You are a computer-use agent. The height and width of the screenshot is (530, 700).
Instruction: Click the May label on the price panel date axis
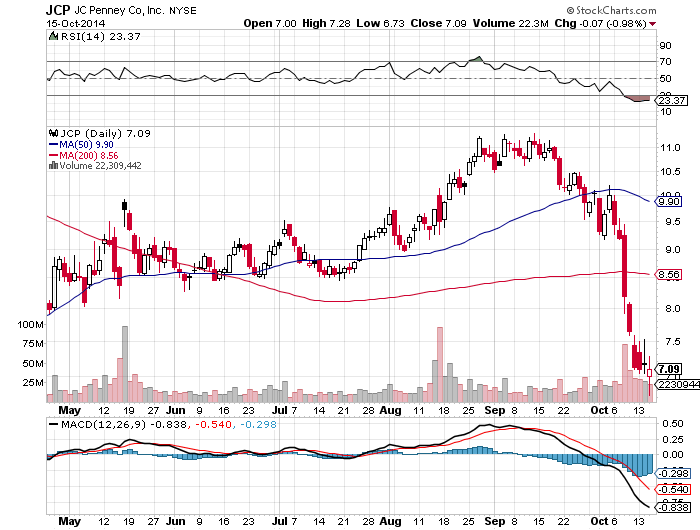(x=70, y=410)
